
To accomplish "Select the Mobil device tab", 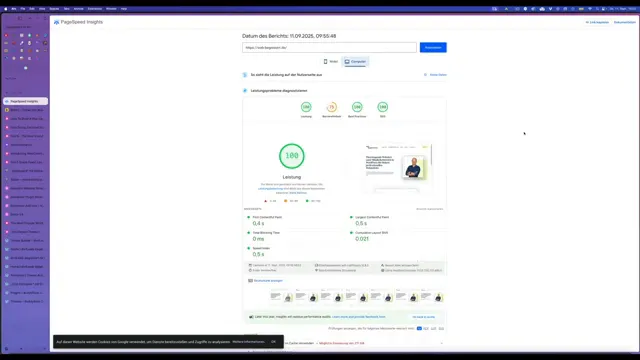I will click(x=331, y=62).
